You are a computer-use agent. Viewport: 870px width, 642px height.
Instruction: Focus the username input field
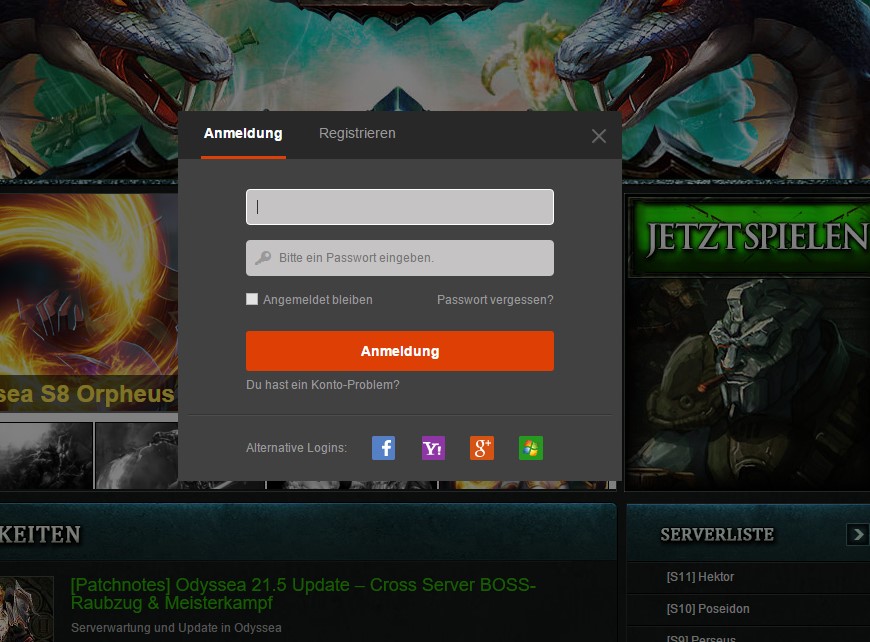click(400, 207)
